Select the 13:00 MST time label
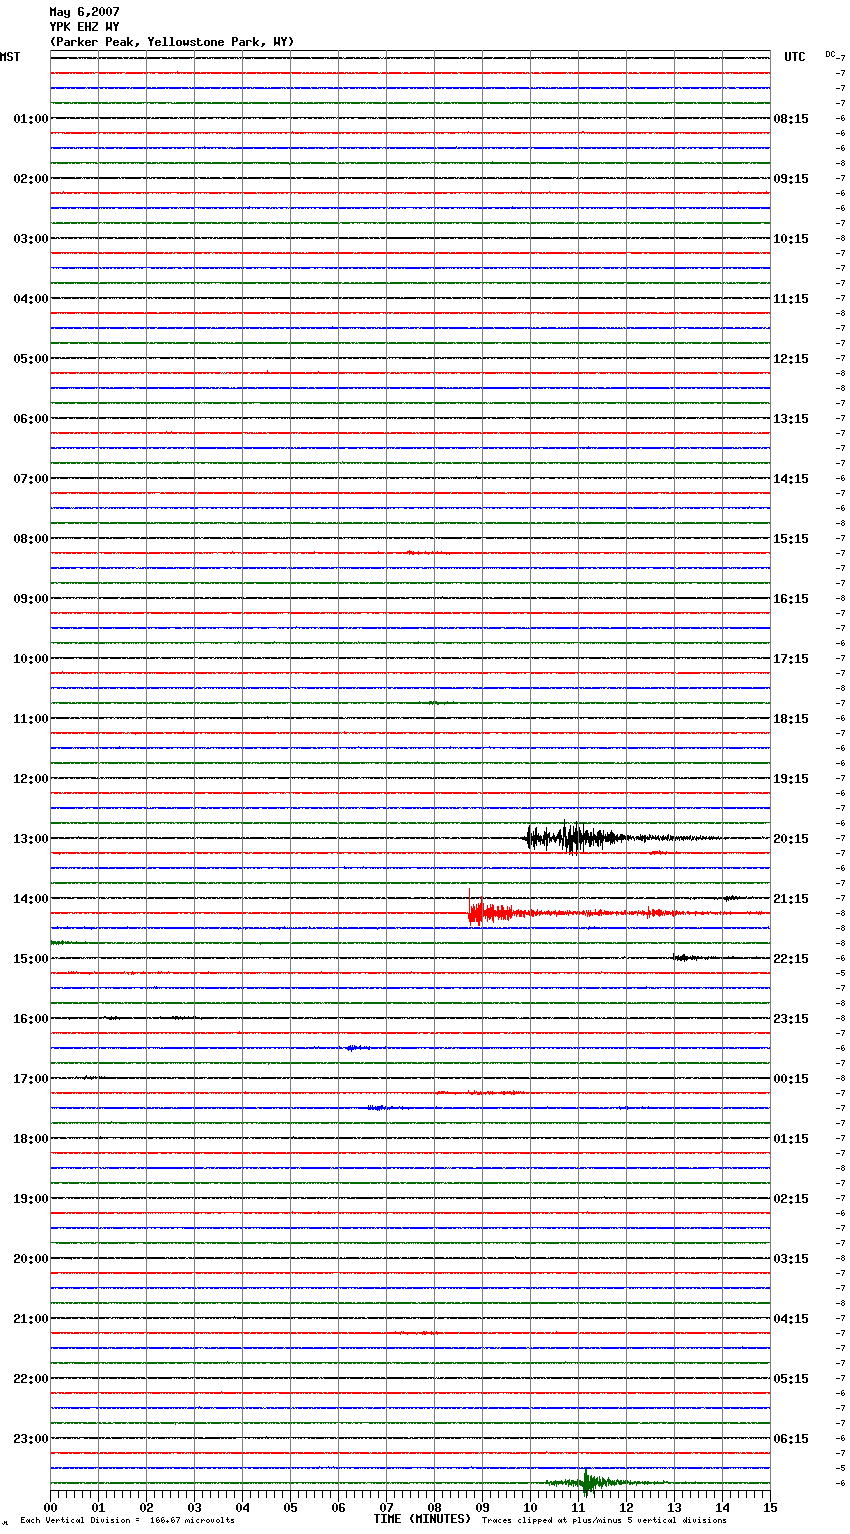Image resolution: width=850 pixels, height=1534 pixels. coord(30,839)
